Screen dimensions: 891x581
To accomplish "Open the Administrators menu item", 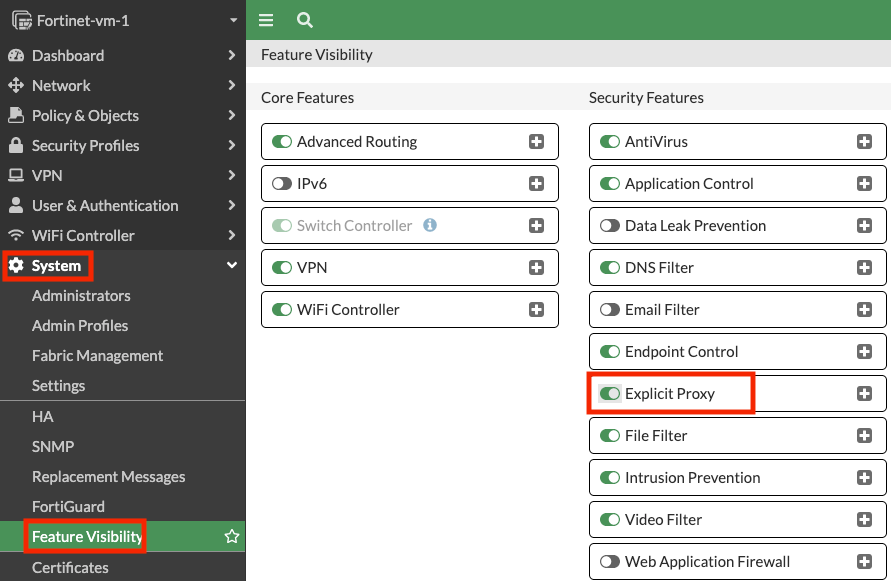I will pos(81,296).
